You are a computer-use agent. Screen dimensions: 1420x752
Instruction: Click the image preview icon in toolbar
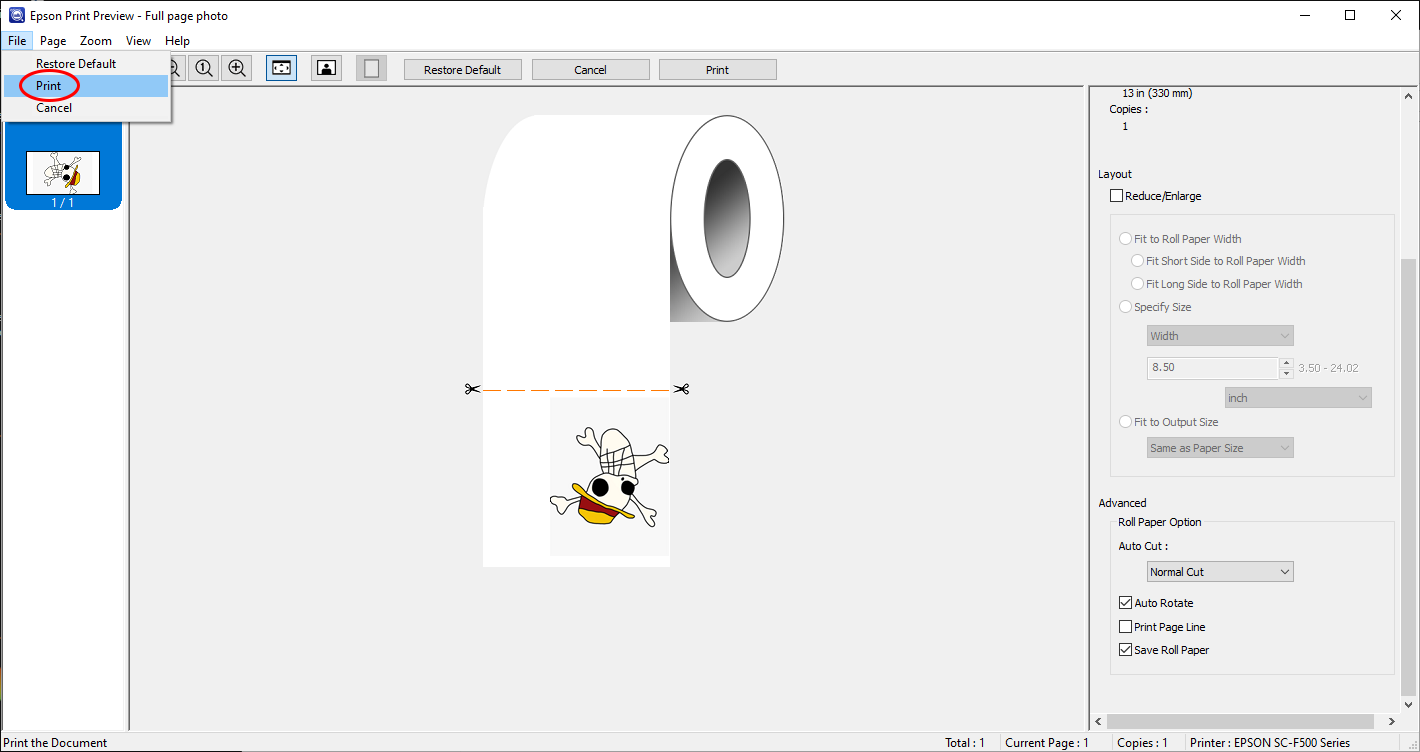click(x=326, y=68)
